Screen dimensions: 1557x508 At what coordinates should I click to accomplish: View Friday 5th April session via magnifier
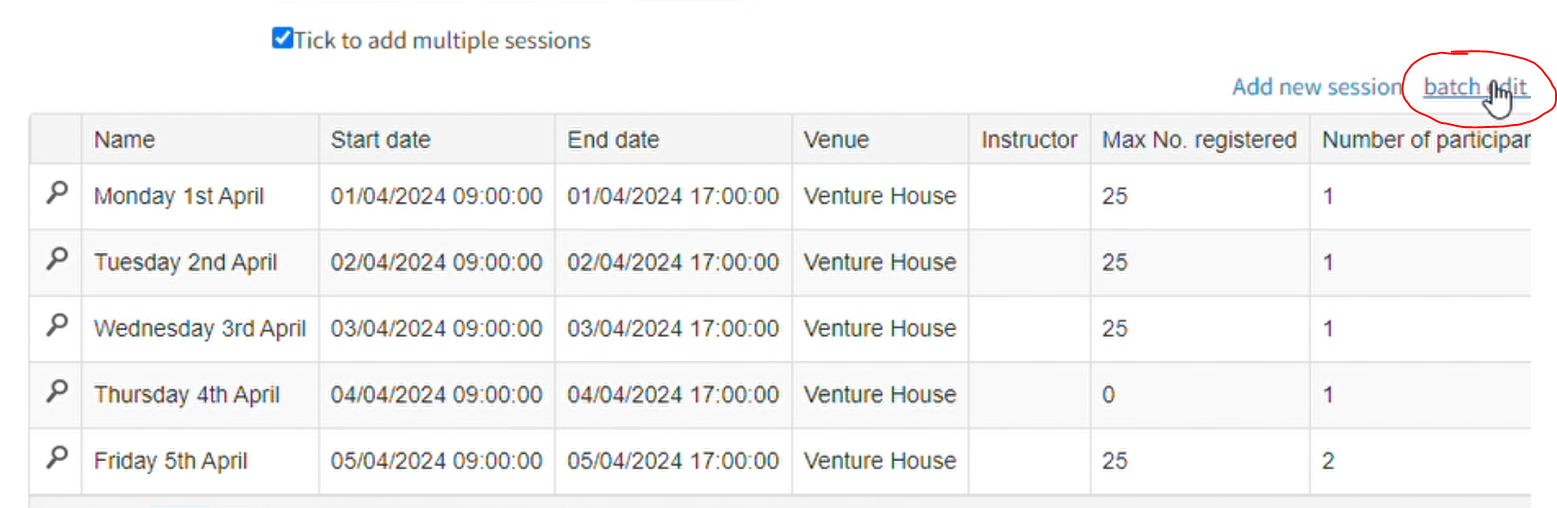click(x=57, y=458)
